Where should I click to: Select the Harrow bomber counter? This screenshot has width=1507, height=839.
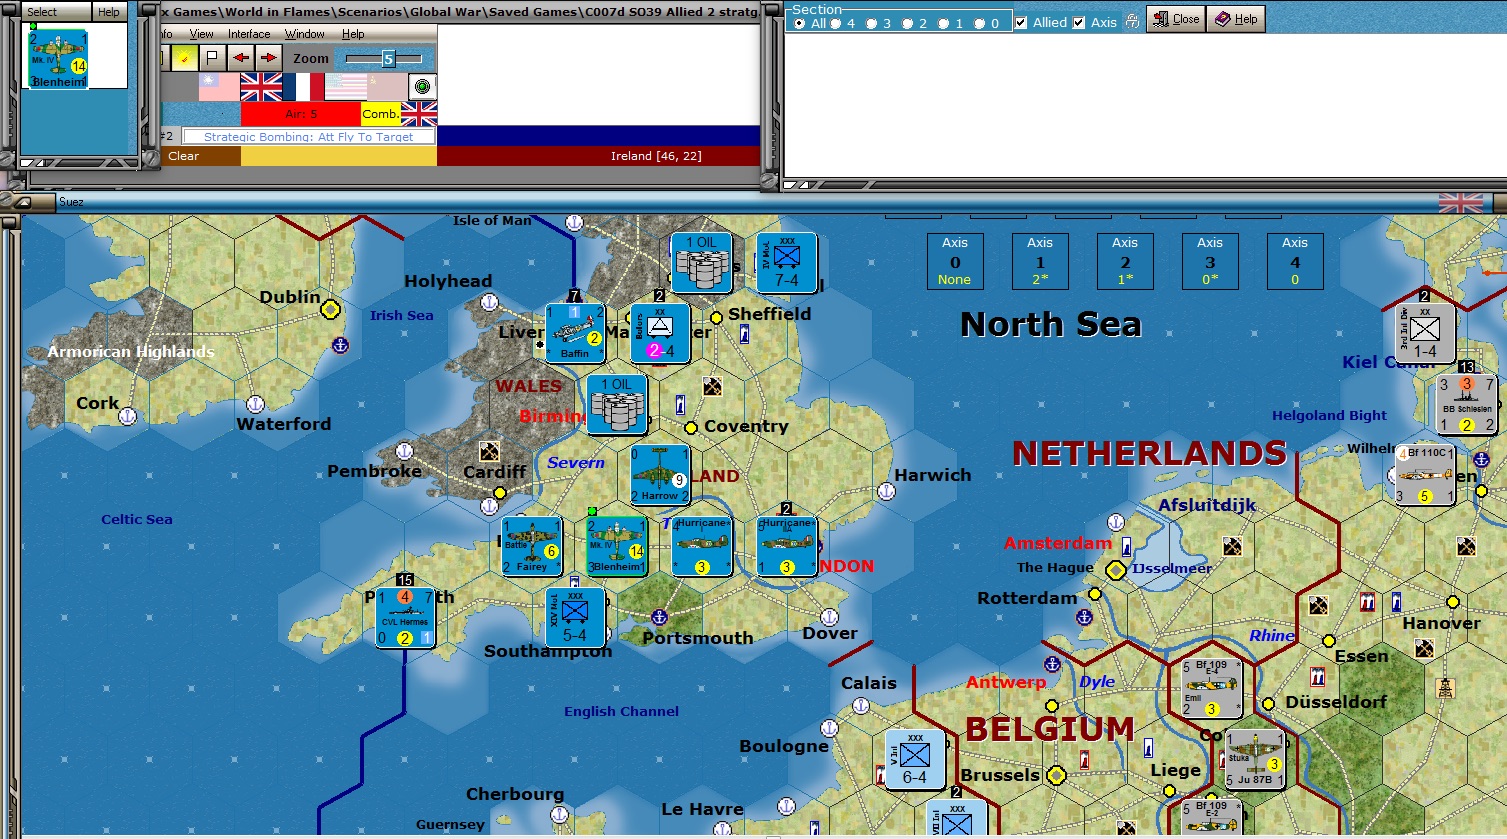pos(660,475)
